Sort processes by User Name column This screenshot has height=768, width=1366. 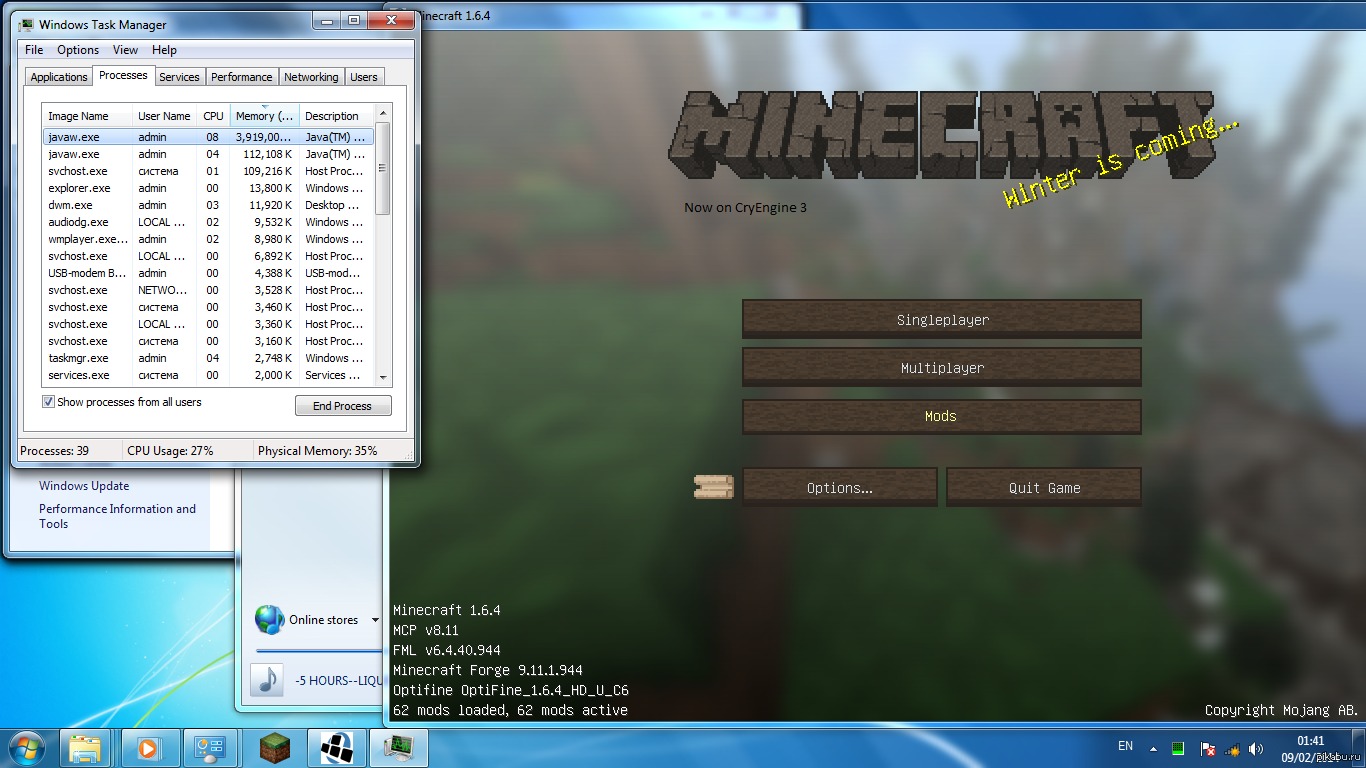point(165,116)
